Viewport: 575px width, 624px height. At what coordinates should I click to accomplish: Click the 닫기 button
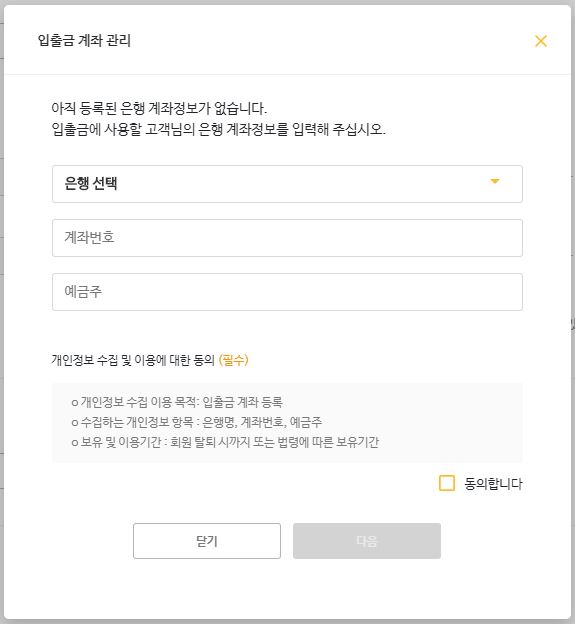207,541
